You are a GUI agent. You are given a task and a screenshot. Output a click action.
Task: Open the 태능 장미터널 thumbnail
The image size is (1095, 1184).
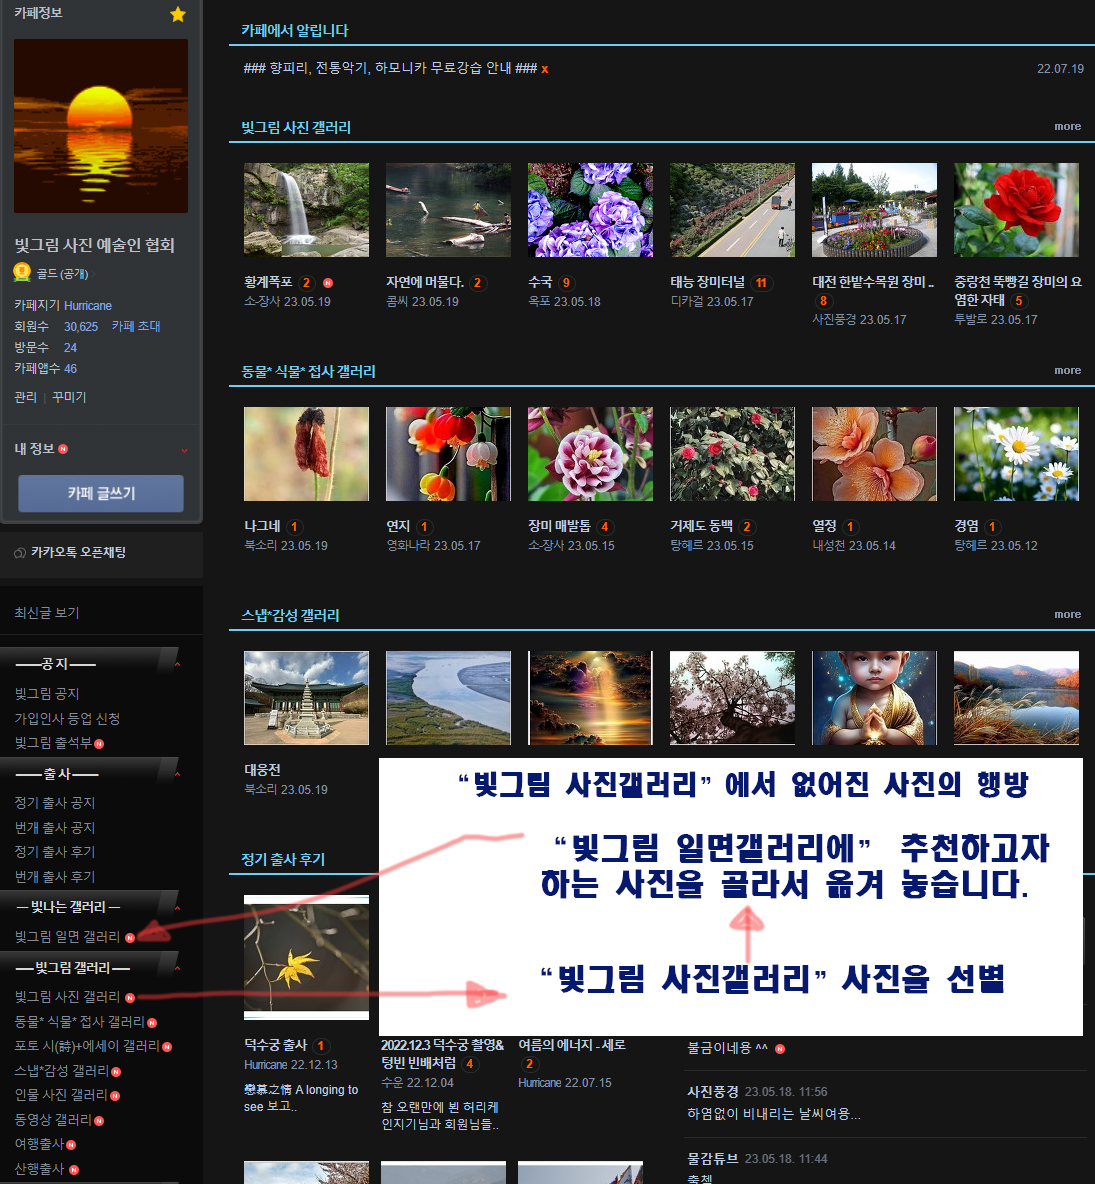733,210
